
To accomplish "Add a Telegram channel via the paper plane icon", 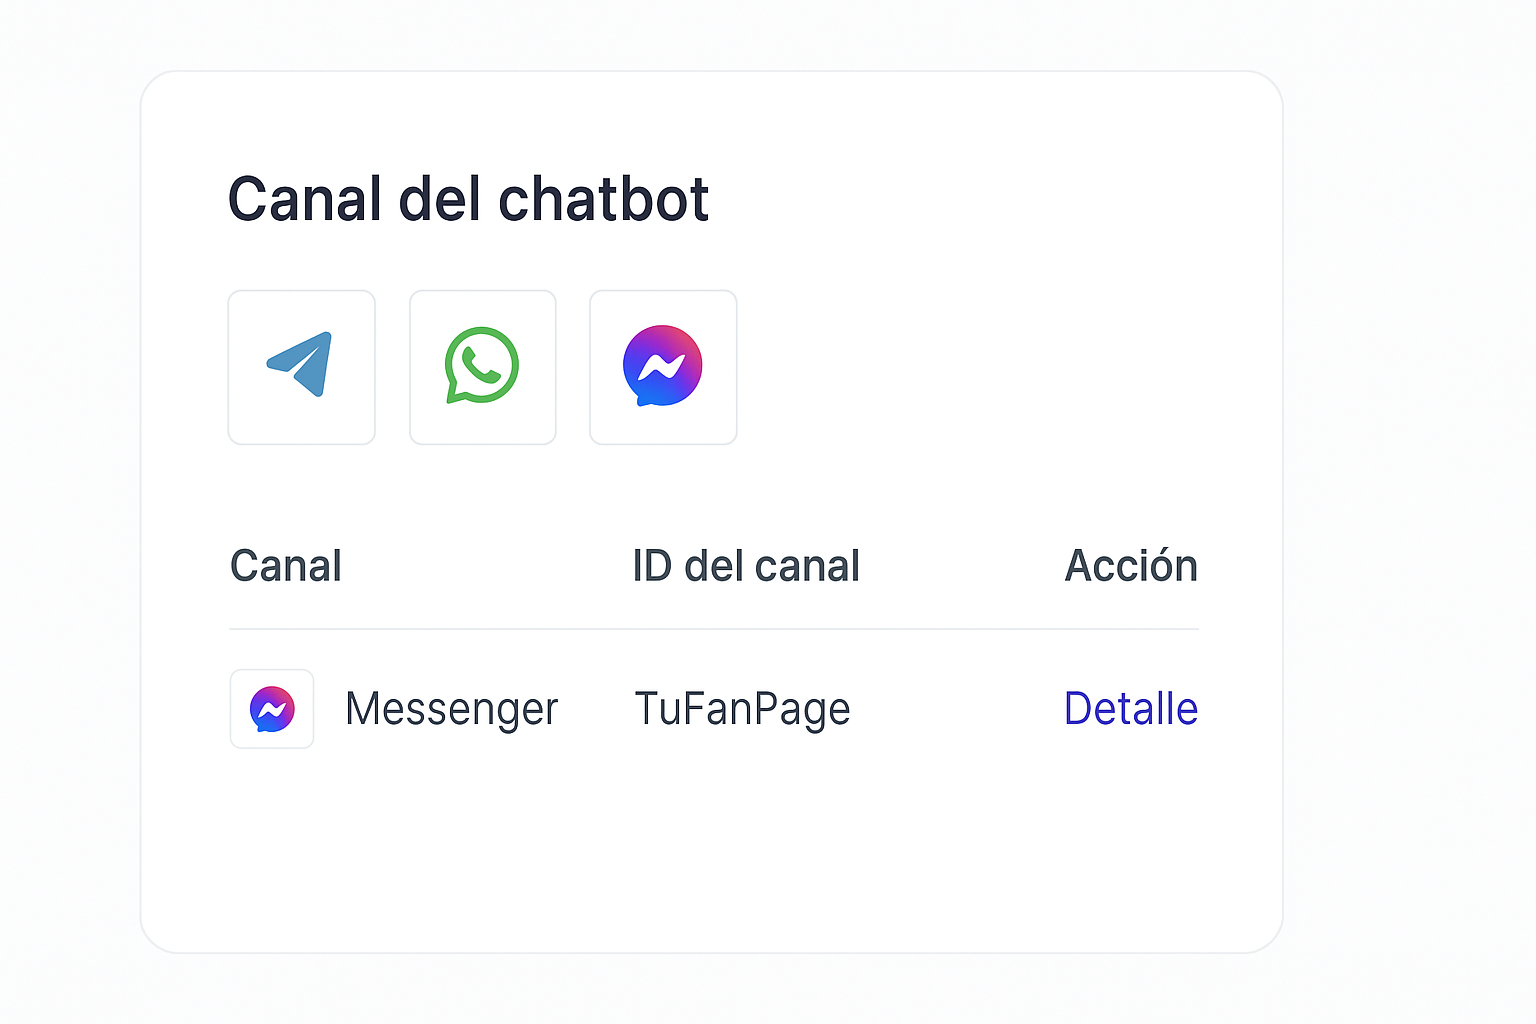I will 301,367.
